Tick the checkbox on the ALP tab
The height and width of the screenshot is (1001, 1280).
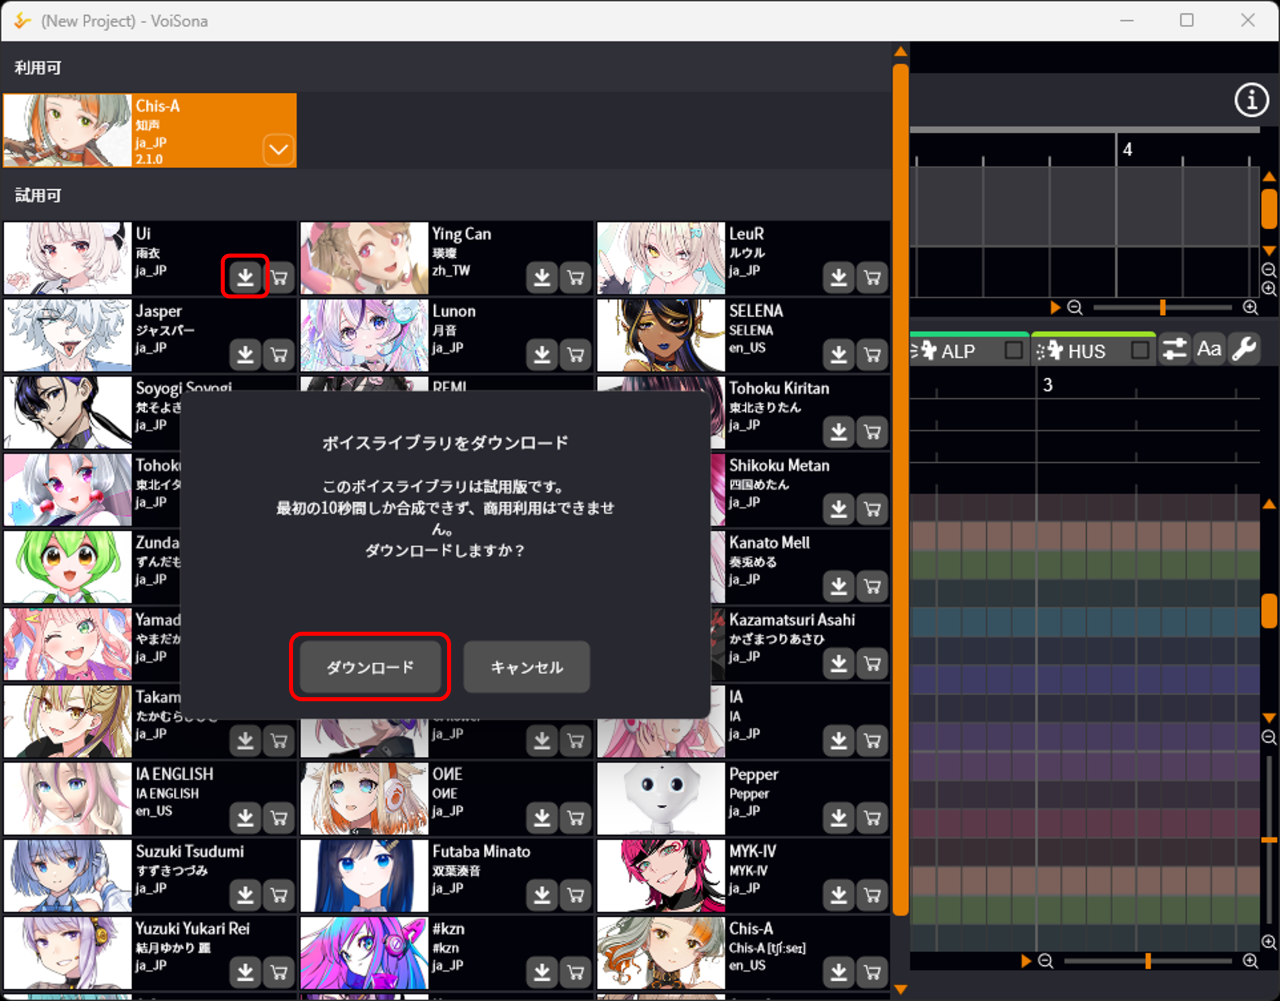click(1014, 350)
